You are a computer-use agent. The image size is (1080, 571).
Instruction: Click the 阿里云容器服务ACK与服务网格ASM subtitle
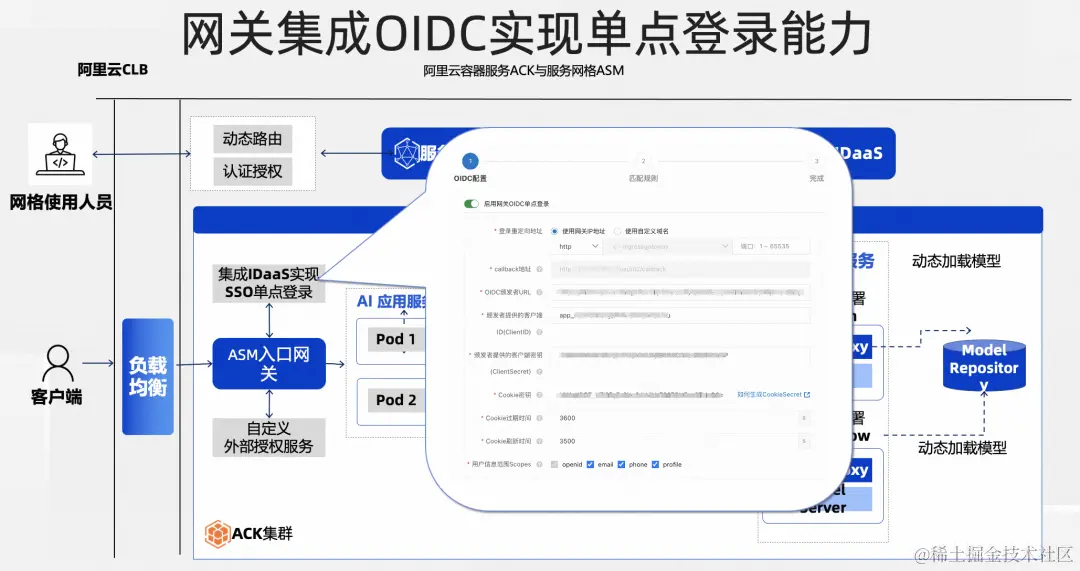point(523,70)
